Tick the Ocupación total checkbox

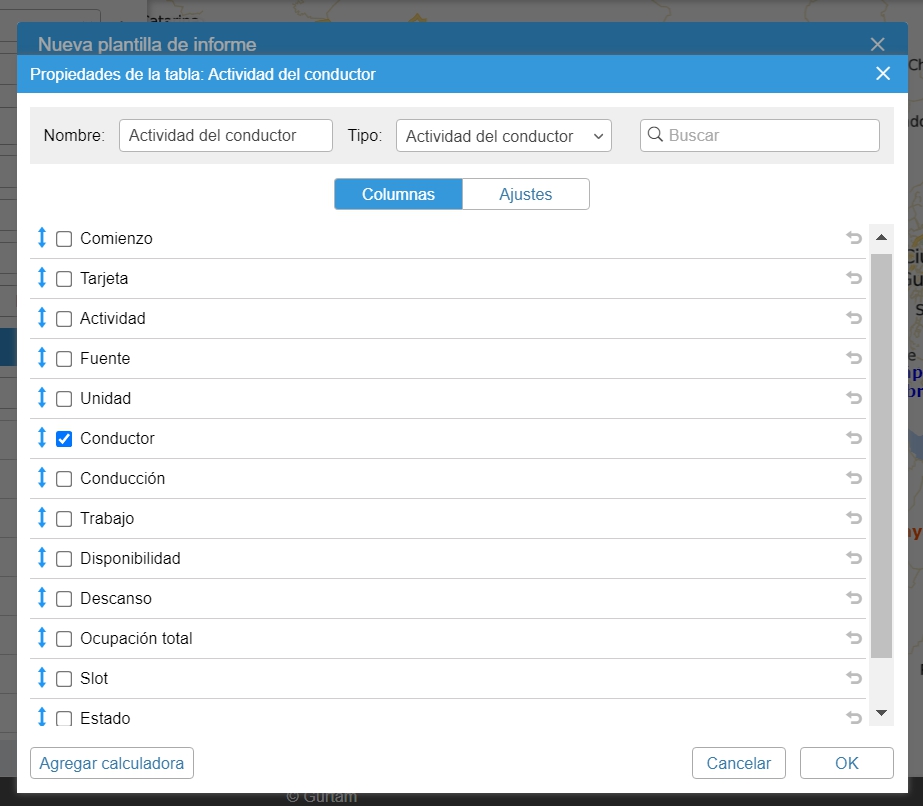click(64, 639)
